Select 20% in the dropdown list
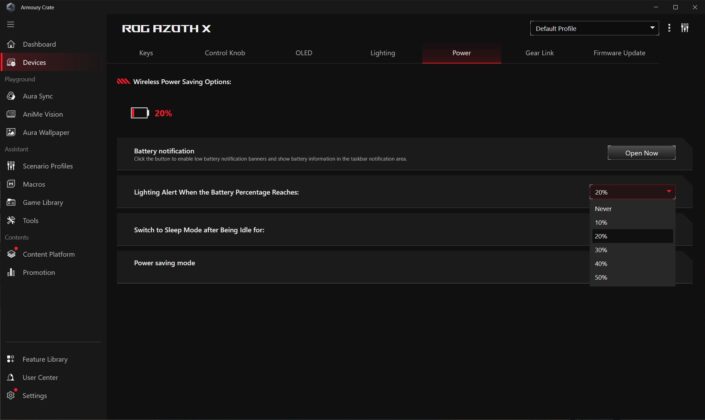The width and height of the screenshot is (705, 420). [x=632, y=236]
